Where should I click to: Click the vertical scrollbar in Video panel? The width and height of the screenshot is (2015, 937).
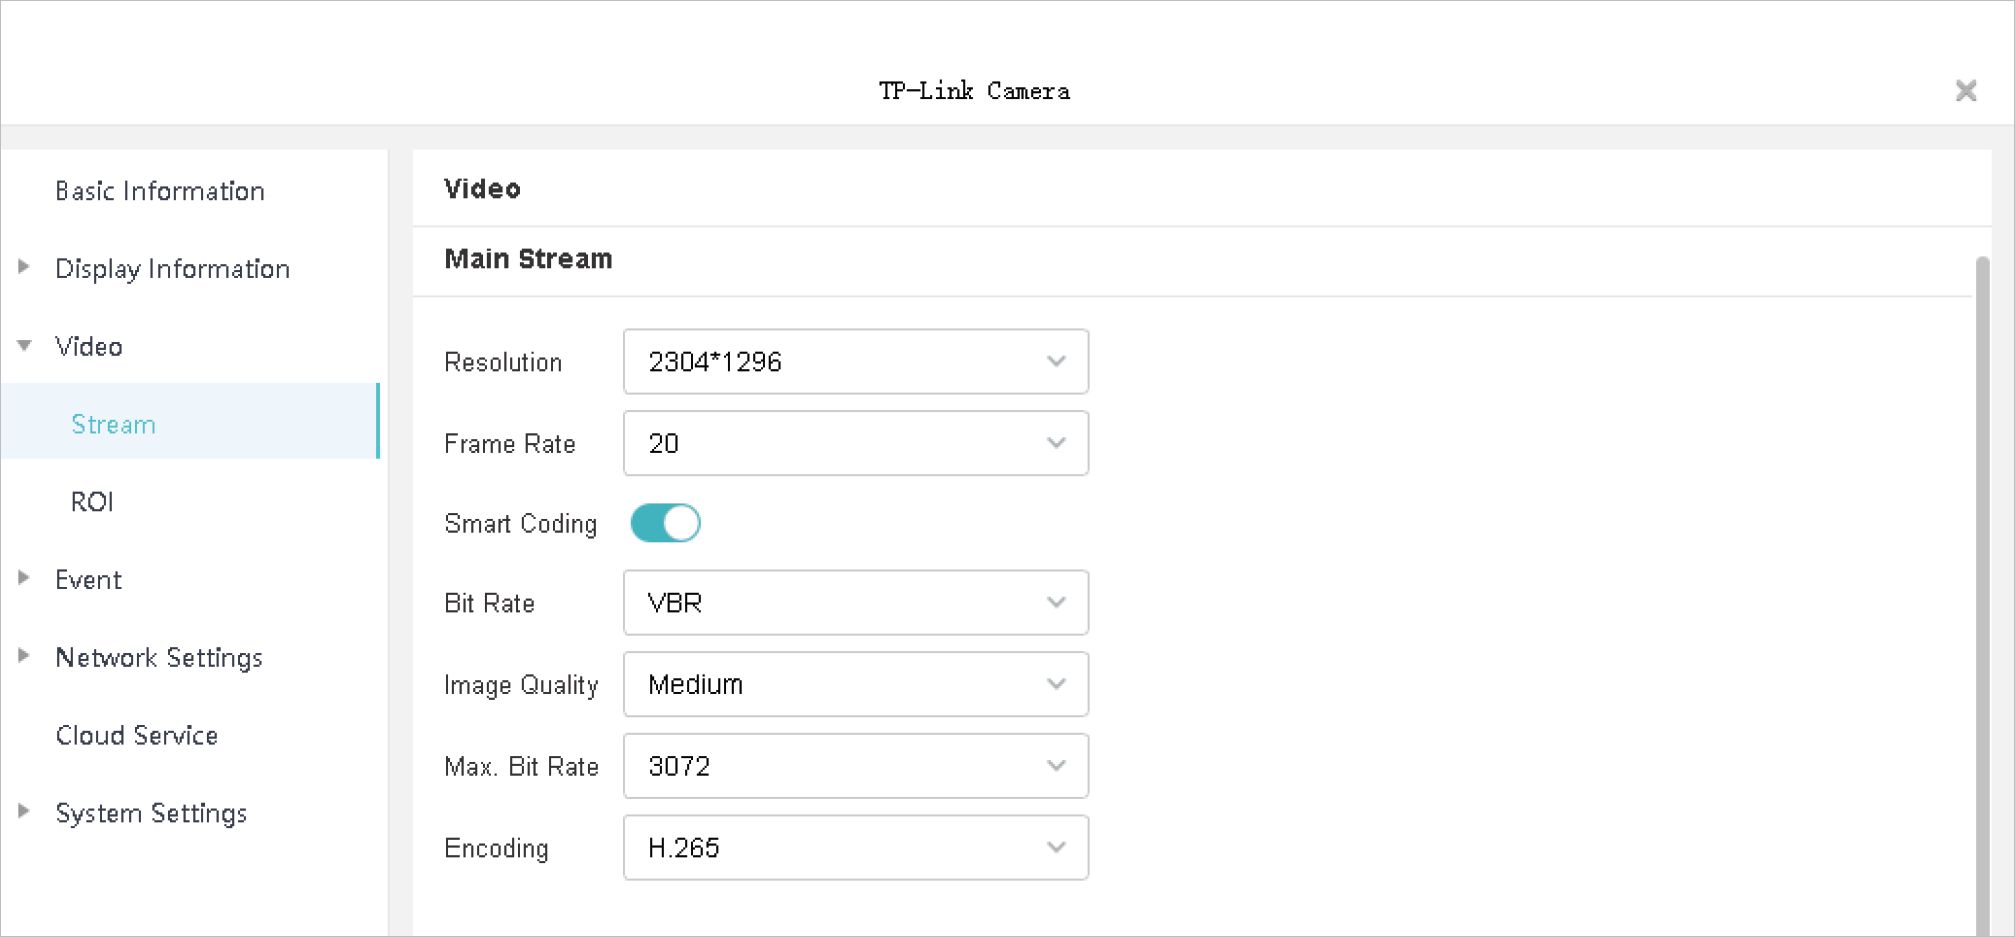click(x=1981, y=600)
